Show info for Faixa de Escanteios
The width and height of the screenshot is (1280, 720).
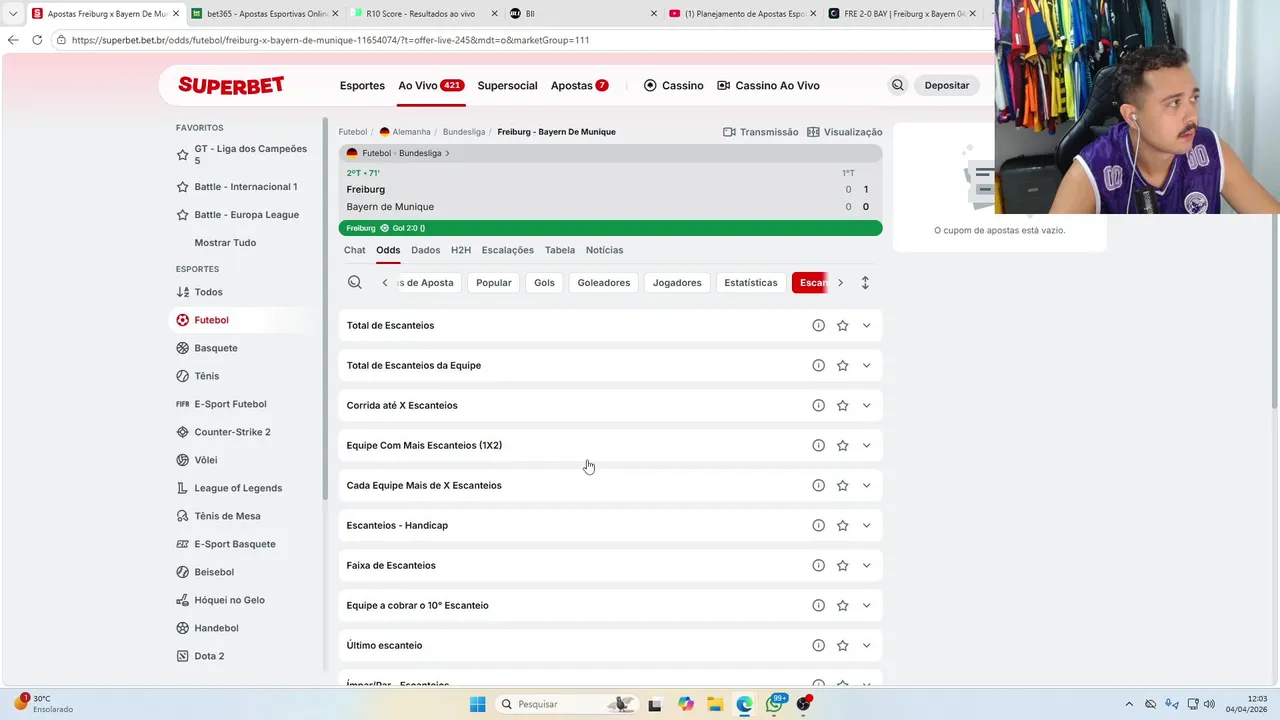coord(818,565)
